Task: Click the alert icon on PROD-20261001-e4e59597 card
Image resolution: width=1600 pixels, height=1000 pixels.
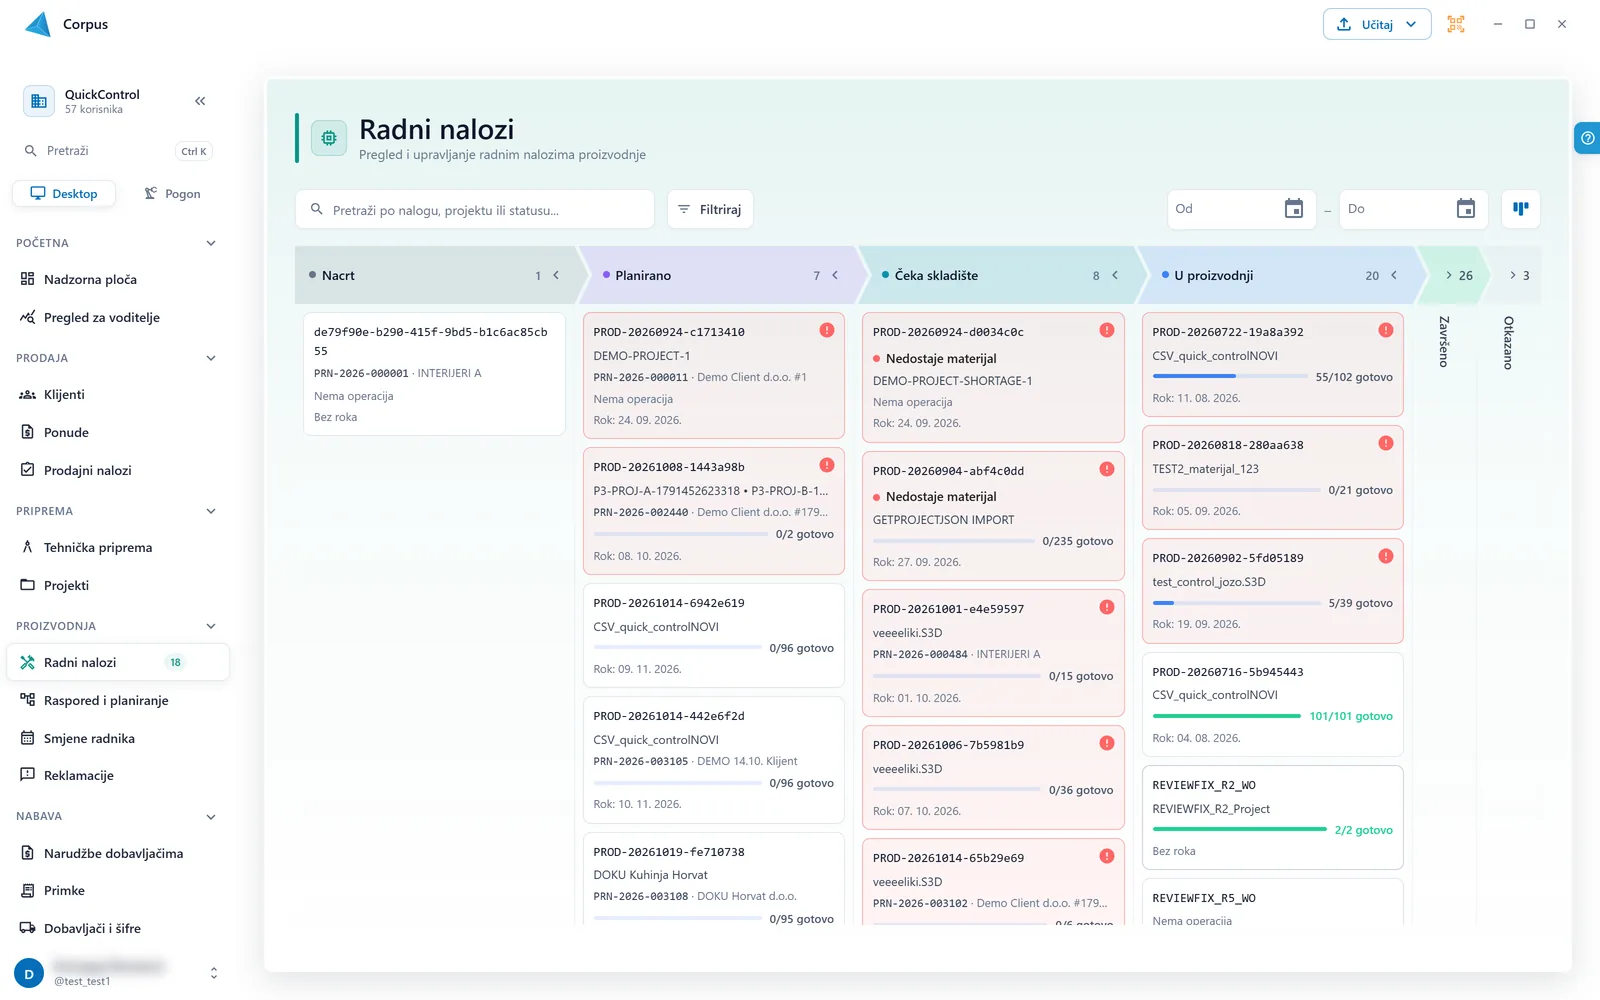Action: tap(1107, 607)
